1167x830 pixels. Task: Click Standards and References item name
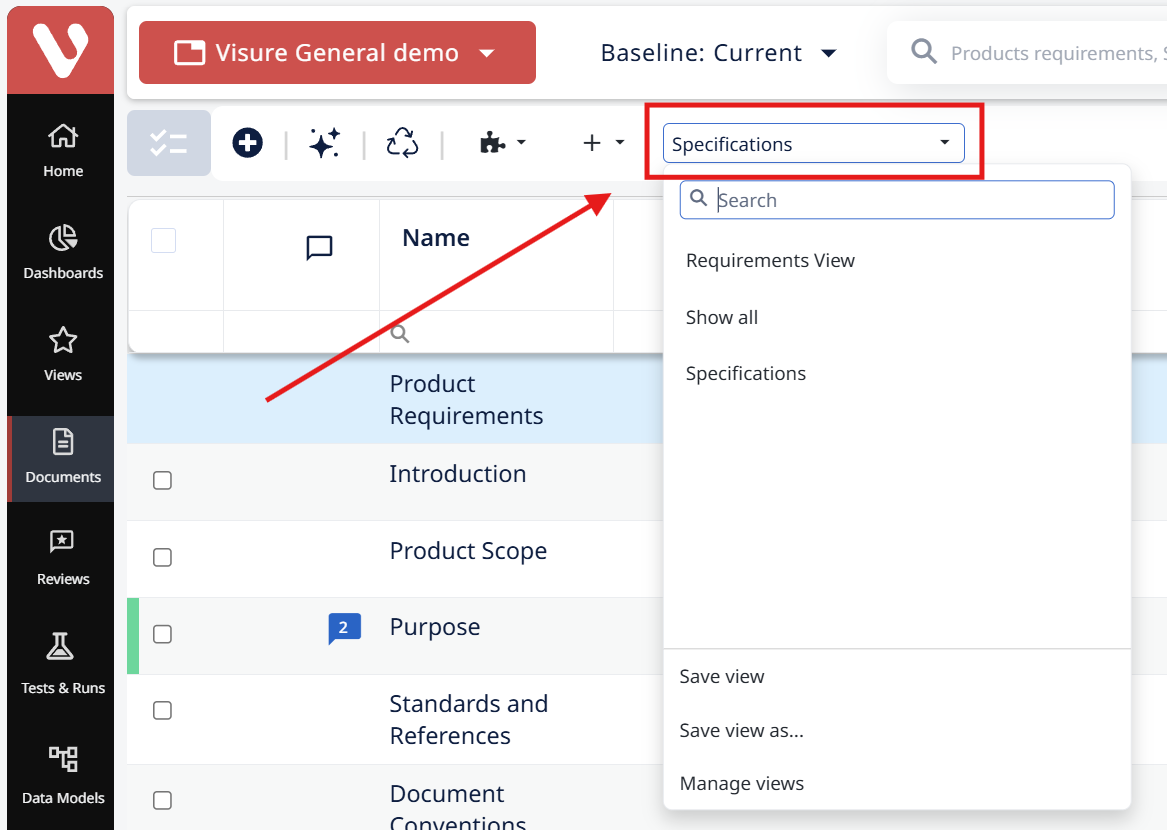pos(468,719)
